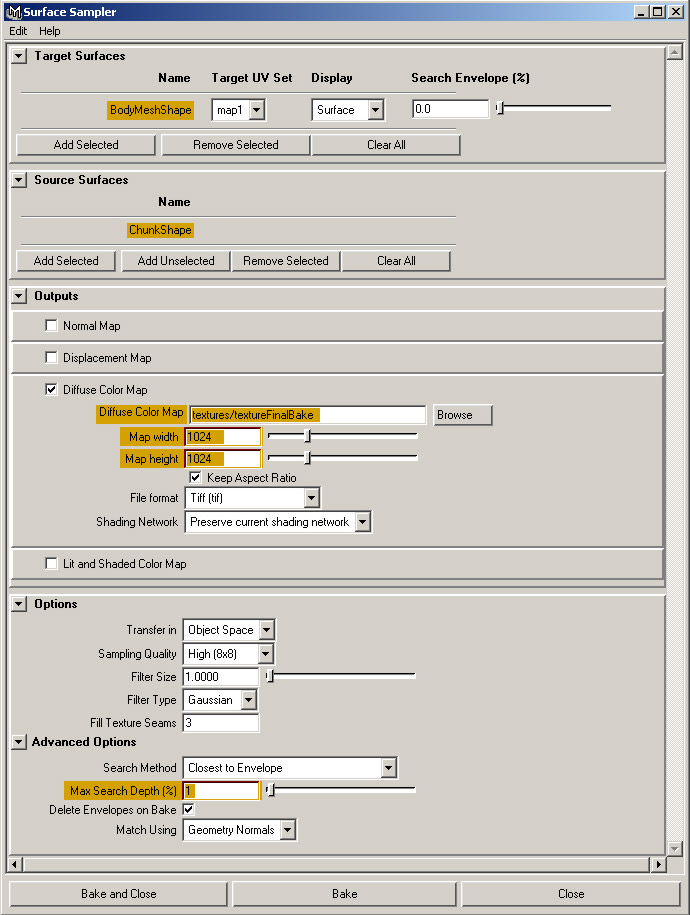Open the Target UV Set map1 dropdown

[239, 110]
